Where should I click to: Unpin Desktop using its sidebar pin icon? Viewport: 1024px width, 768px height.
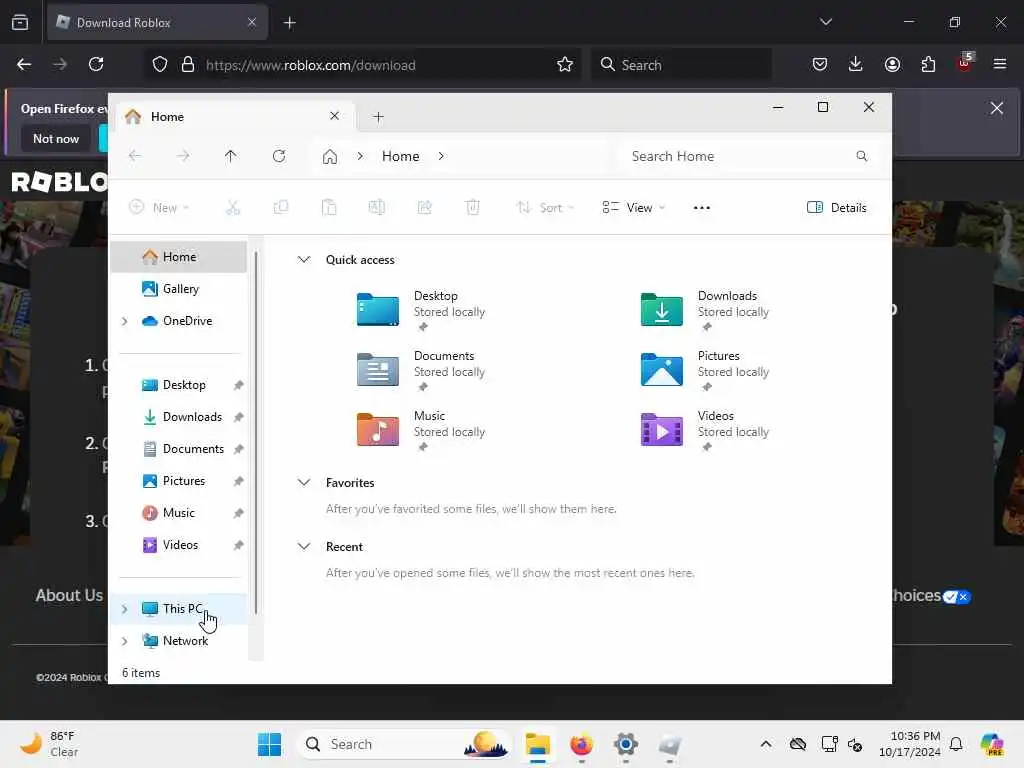click(238, 385)
